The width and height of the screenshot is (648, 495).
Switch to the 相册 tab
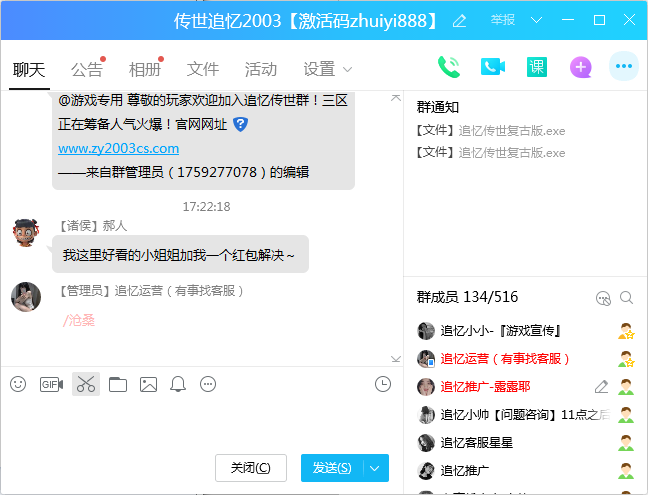coord(144,69)
